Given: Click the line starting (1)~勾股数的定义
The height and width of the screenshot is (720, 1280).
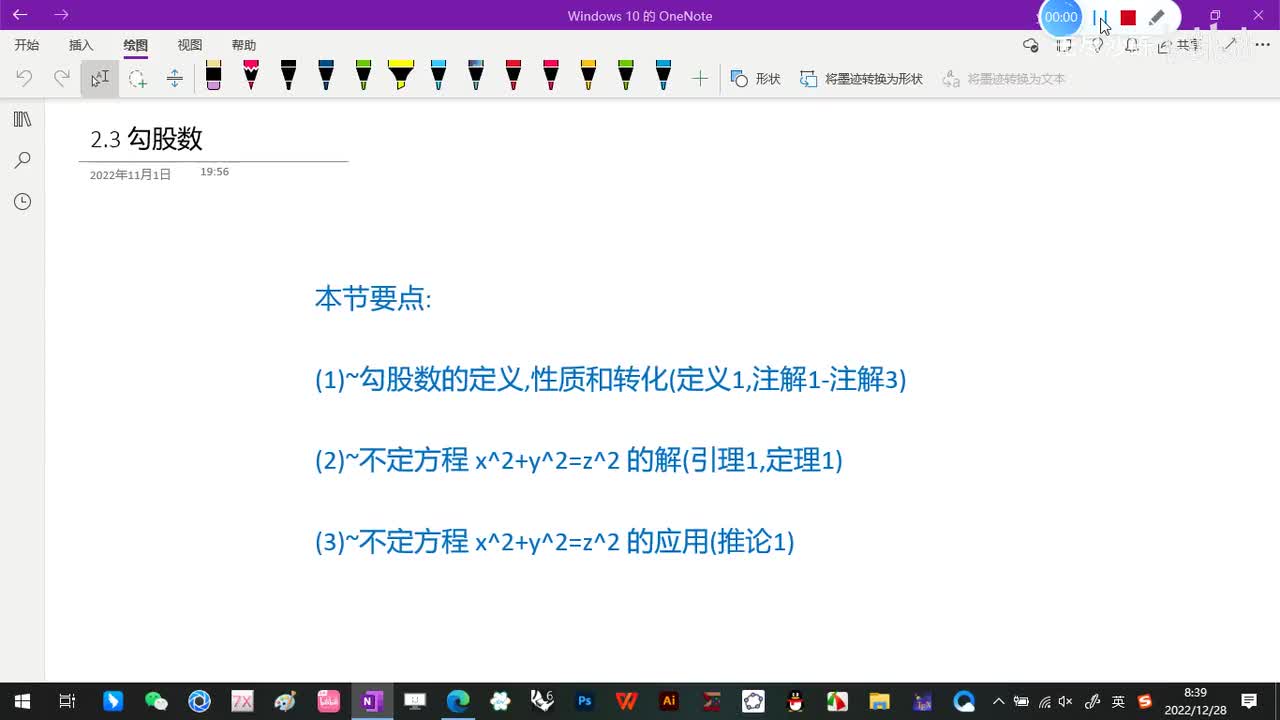Looking at the screenshot, I should tap(610, 380).
